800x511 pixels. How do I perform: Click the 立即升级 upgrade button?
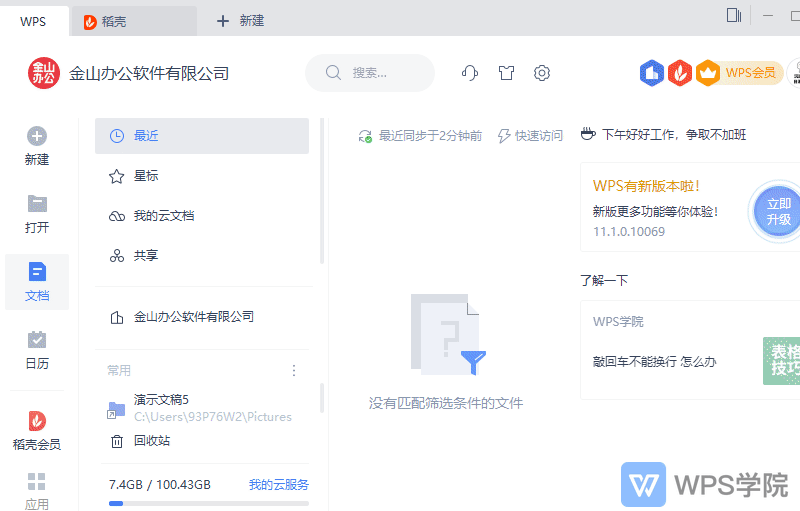(778, 211)
